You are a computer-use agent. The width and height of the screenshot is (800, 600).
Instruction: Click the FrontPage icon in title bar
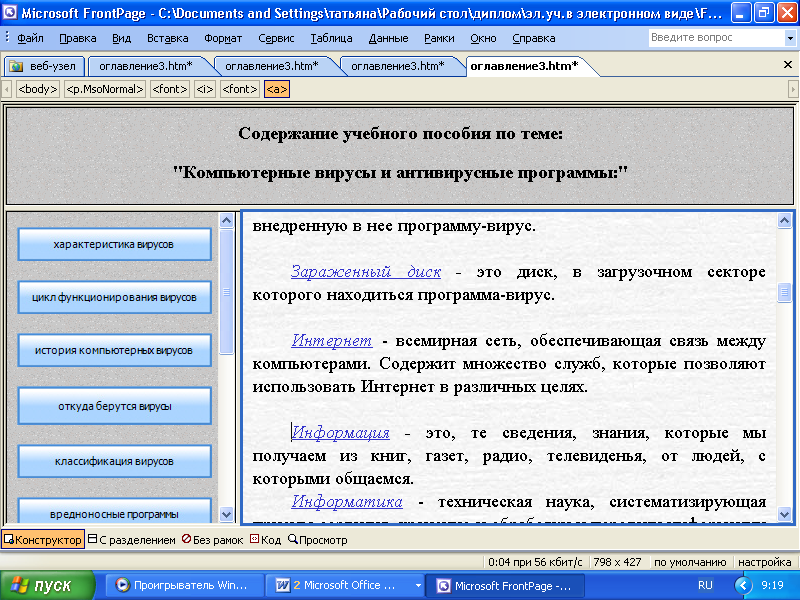click(10, 13)
